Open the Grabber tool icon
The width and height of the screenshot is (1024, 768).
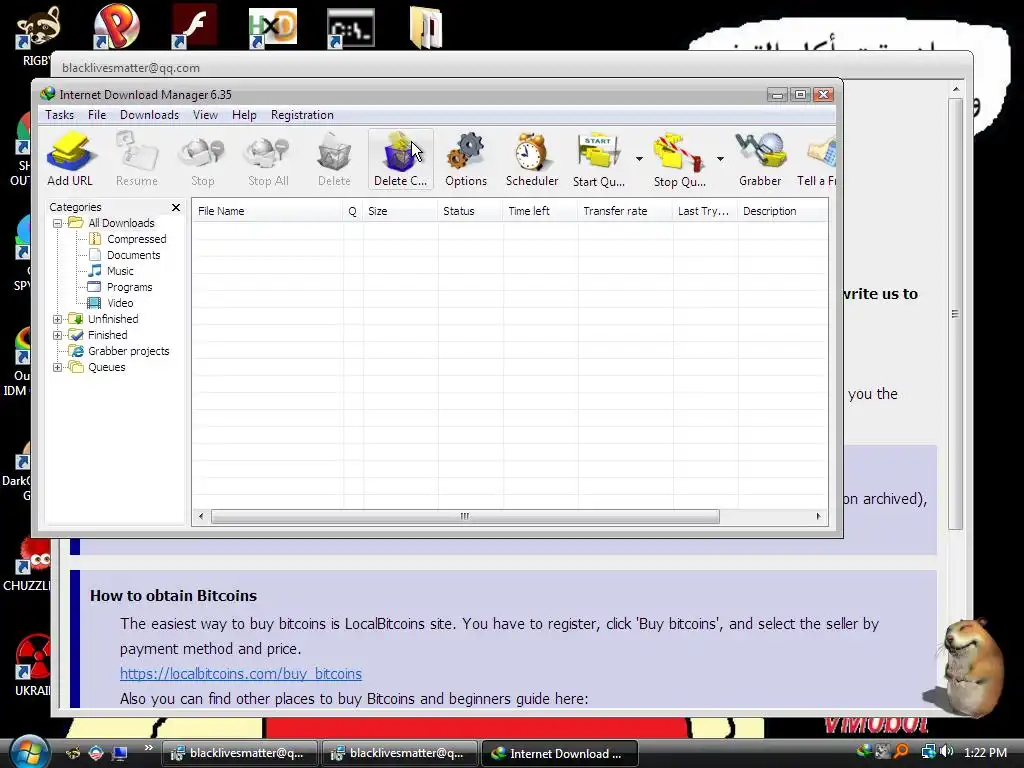760,159
